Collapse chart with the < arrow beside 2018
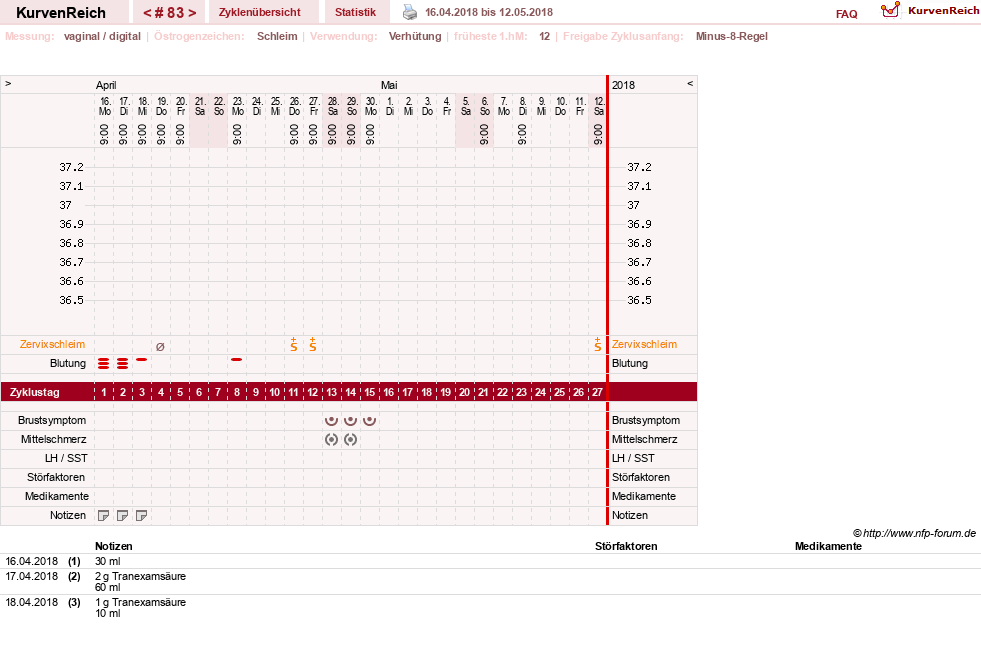981x653 pixels. pos(690,83)
